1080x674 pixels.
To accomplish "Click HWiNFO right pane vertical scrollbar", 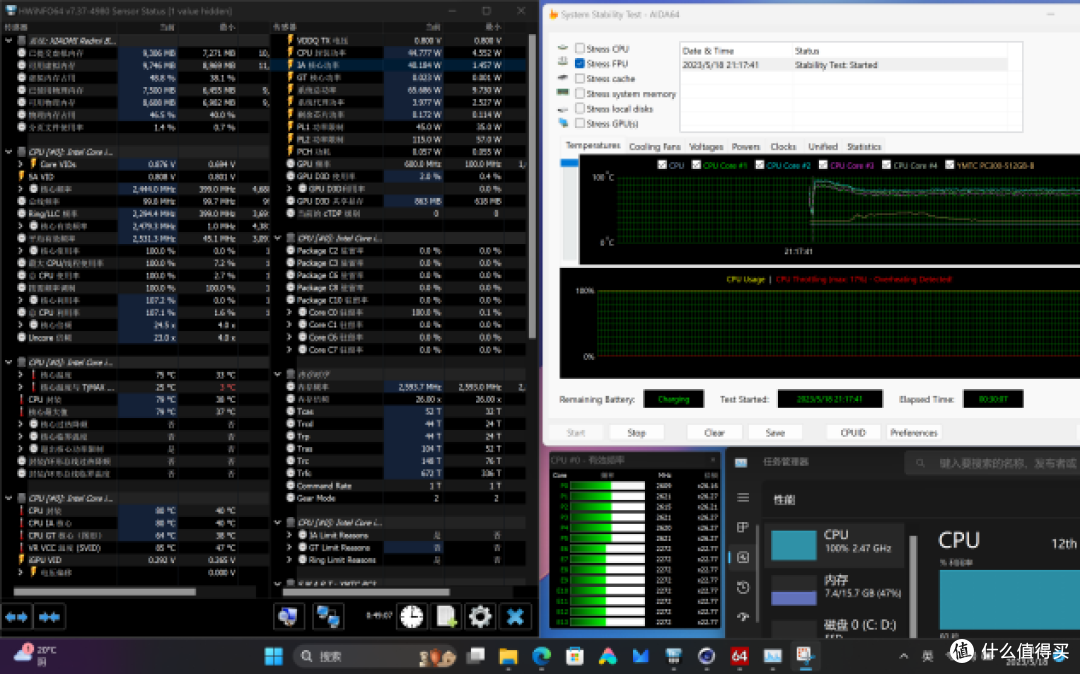I will 532,186.
